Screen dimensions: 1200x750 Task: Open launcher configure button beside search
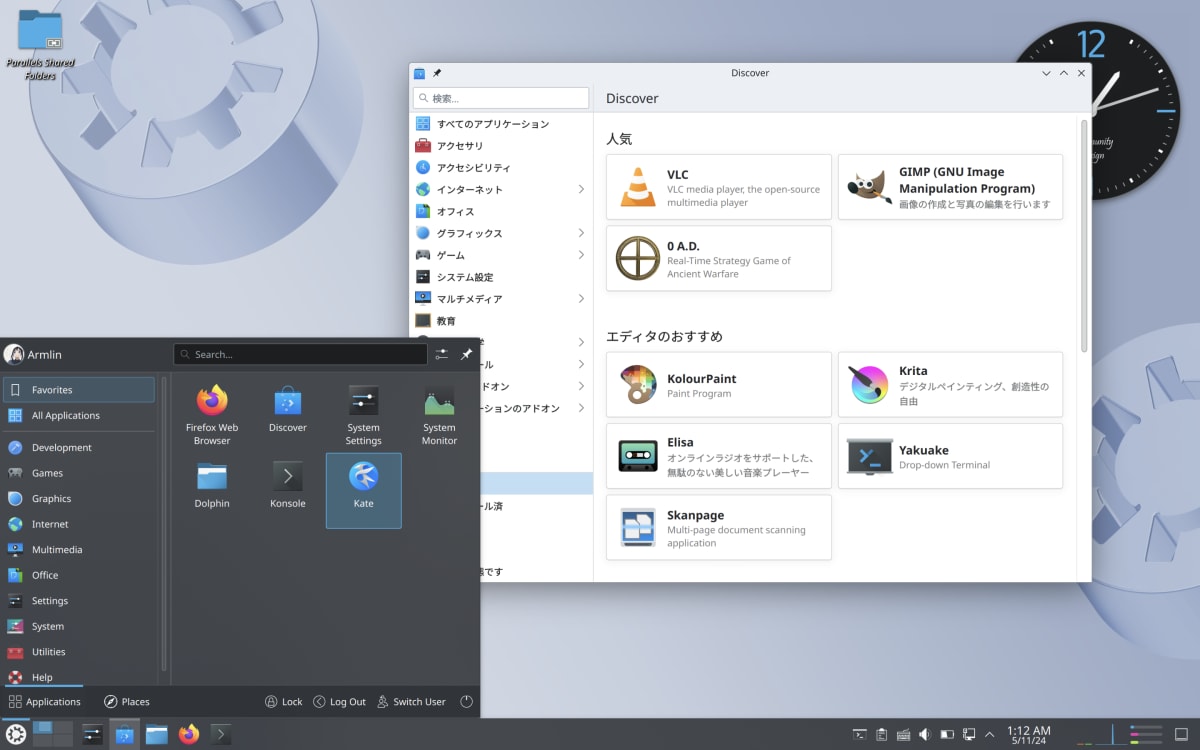[x=441, y=354]
